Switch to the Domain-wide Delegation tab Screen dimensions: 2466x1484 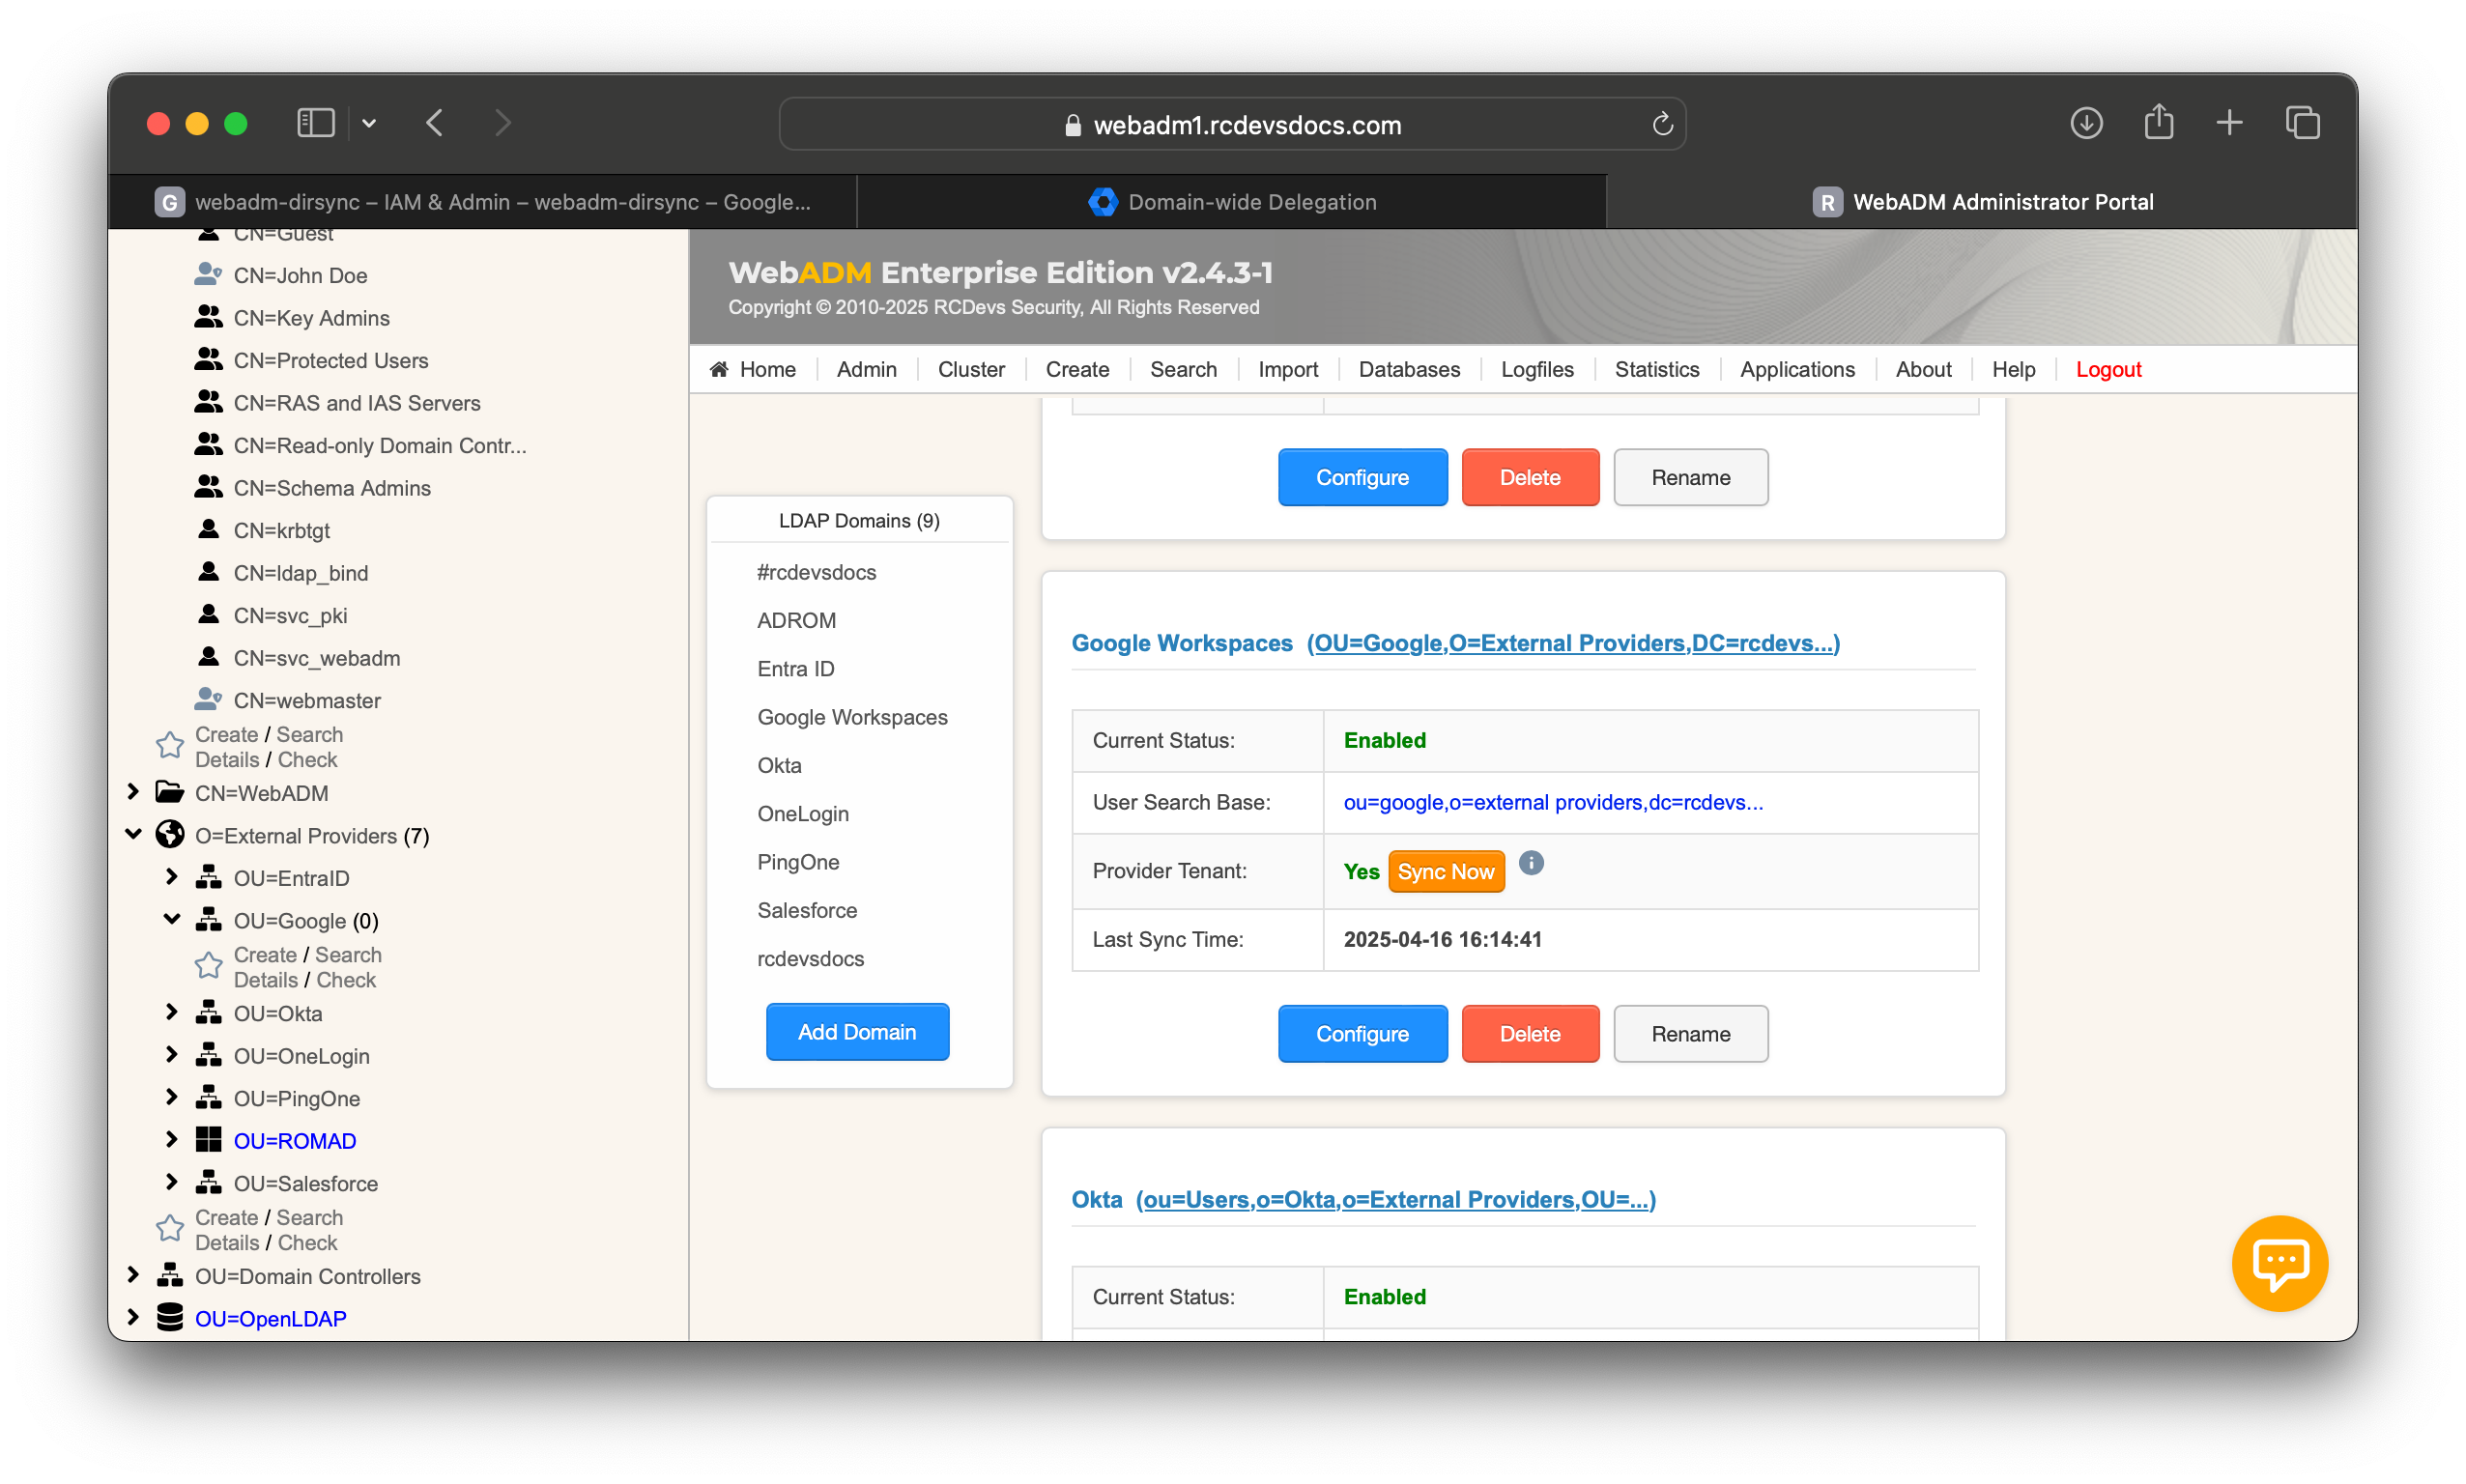1231,202
